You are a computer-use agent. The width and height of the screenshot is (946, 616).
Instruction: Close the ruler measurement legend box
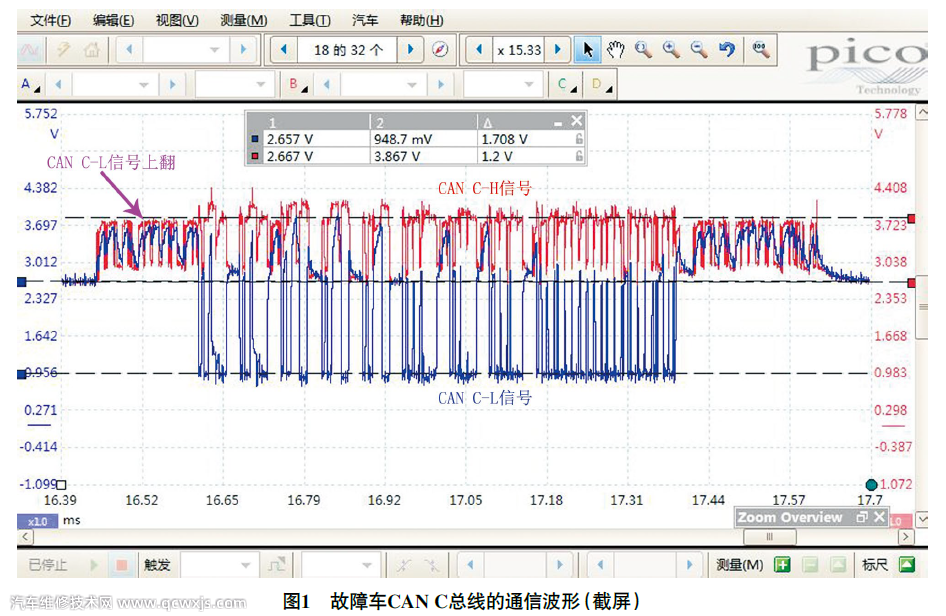[576, 121]
